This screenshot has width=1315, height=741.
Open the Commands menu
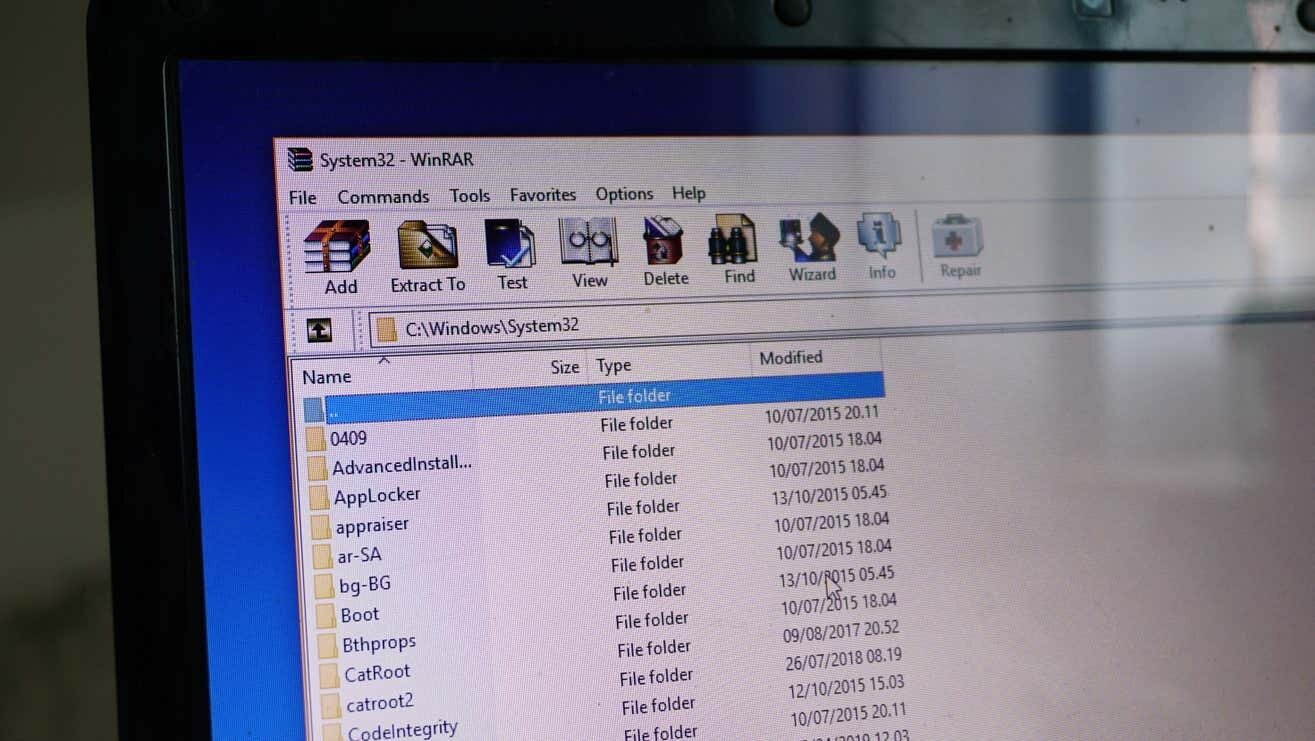(383, 197)
